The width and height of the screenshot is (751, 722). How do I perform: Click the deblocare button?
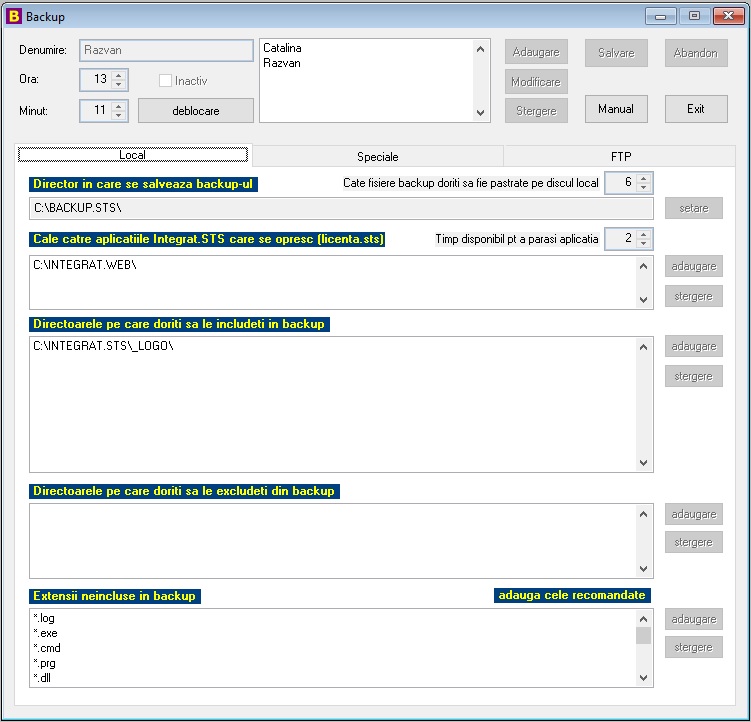click(196, 111)
